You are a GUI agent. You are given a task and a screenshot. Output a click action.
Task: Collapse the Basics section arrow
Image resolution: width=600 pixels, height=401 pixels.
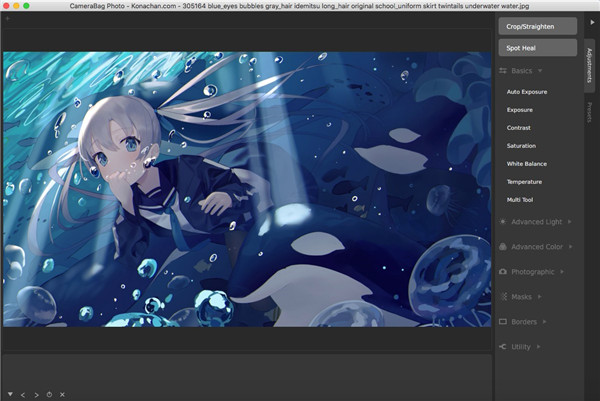(541, 71)
